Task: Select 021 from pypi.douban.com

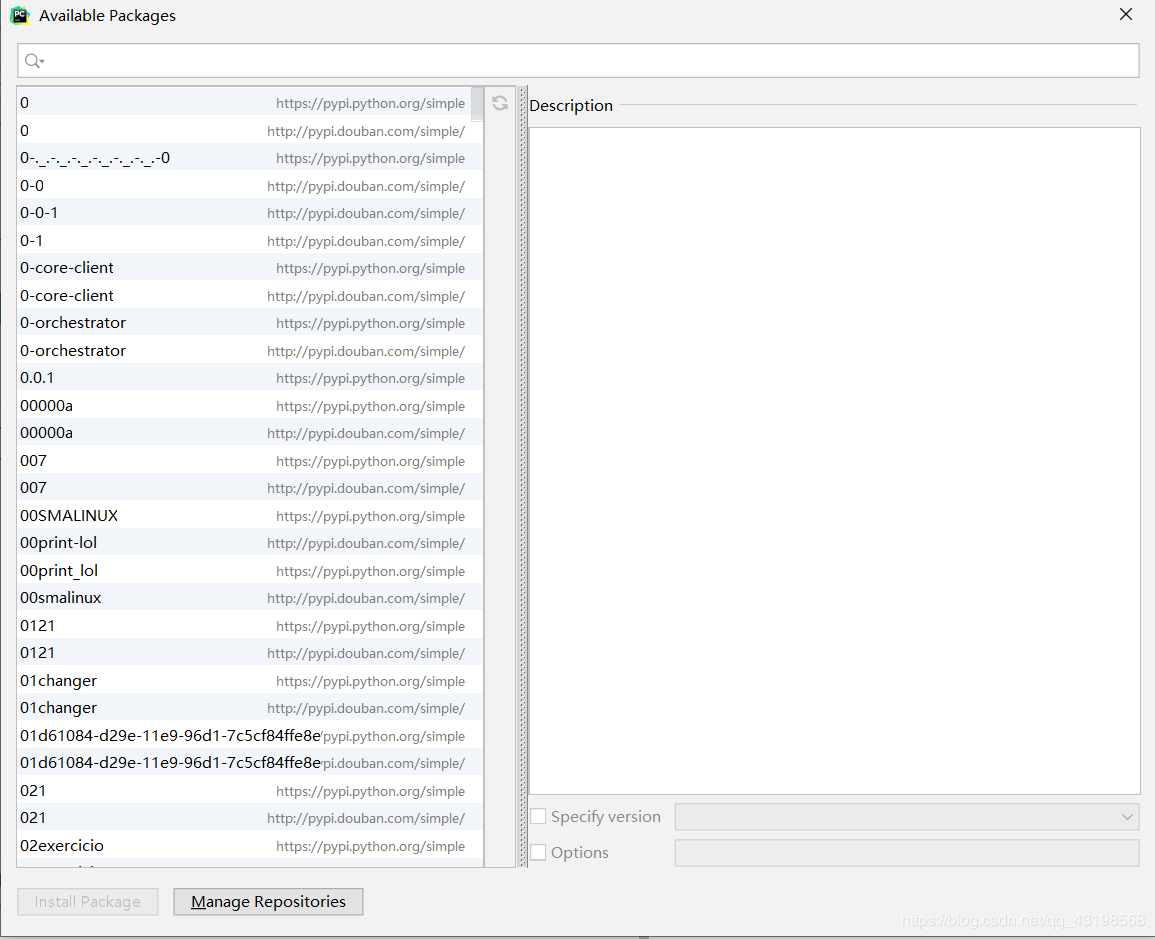Action: [x=250, y=817]
